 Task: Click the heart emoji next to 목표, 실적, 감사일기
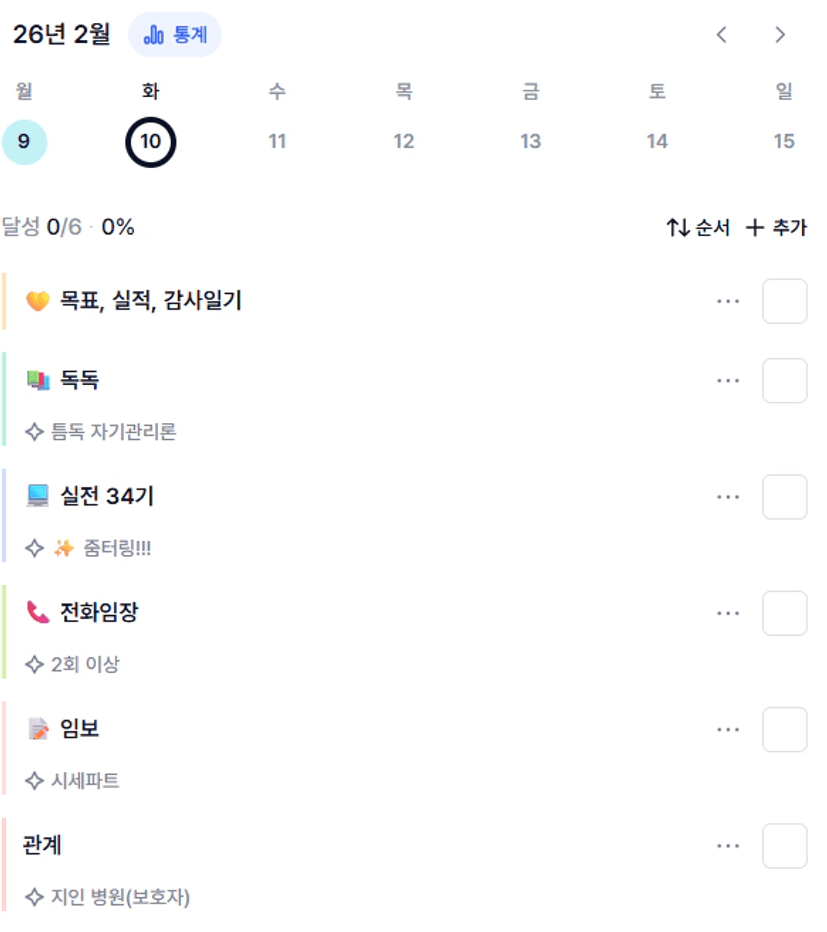click(38, 301)
